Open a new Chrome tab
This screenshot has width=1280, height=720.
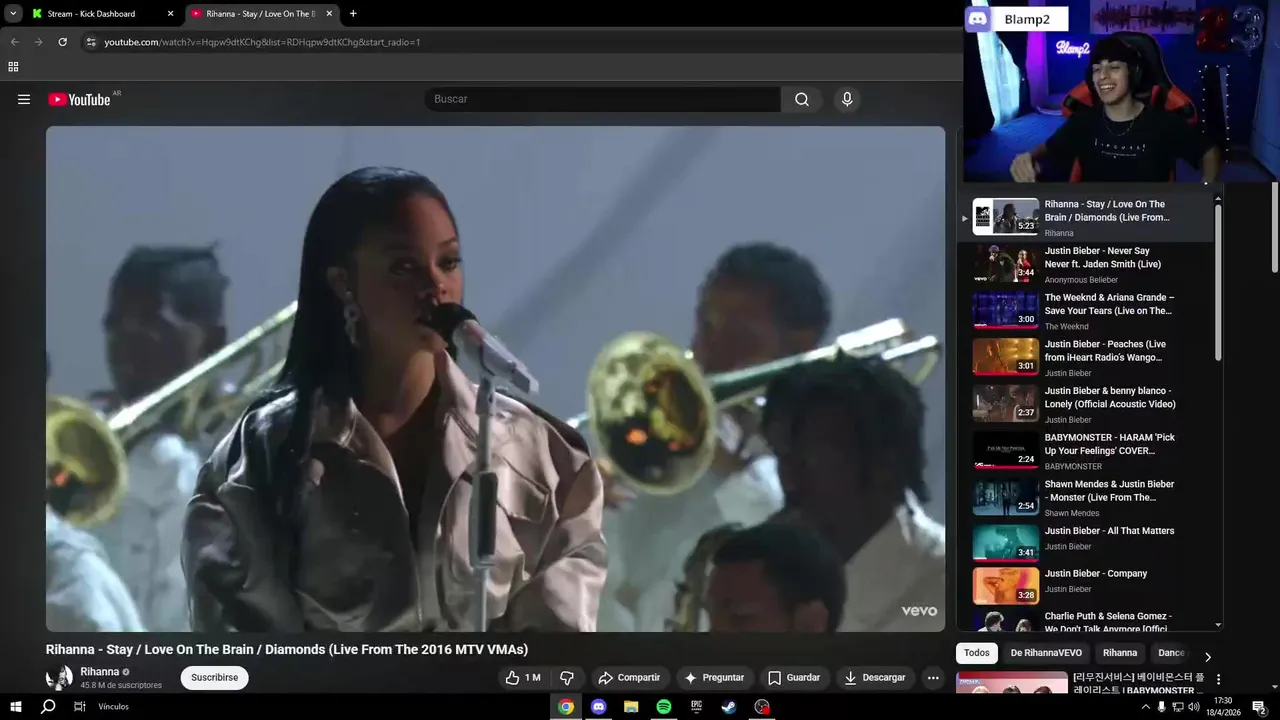click(x=353, y=14)
